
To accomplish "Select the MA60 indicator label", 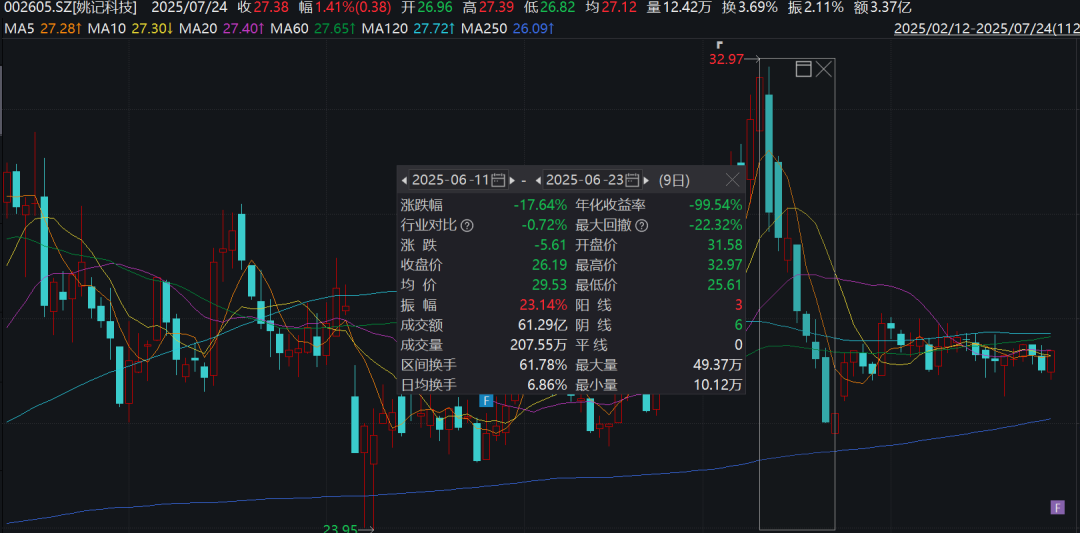I will [x=289, y=29].
